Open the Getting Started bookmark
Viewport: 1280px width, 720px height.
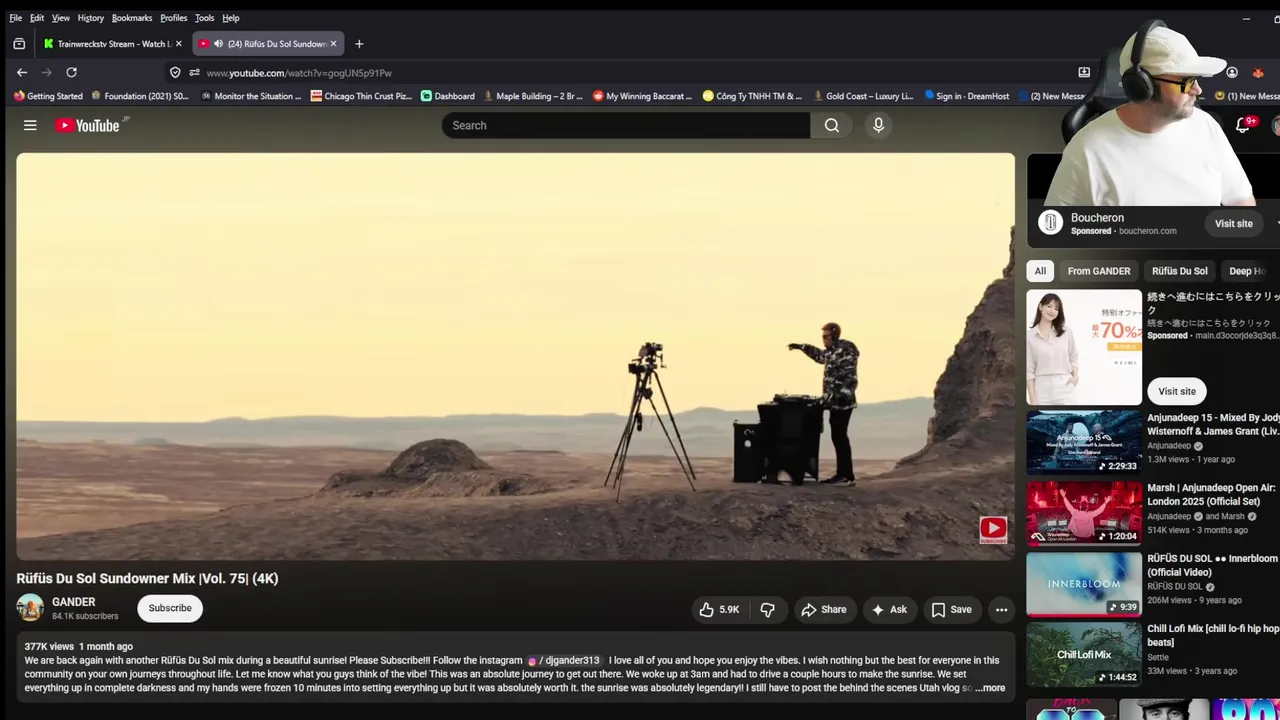click(x=48, y=96)
